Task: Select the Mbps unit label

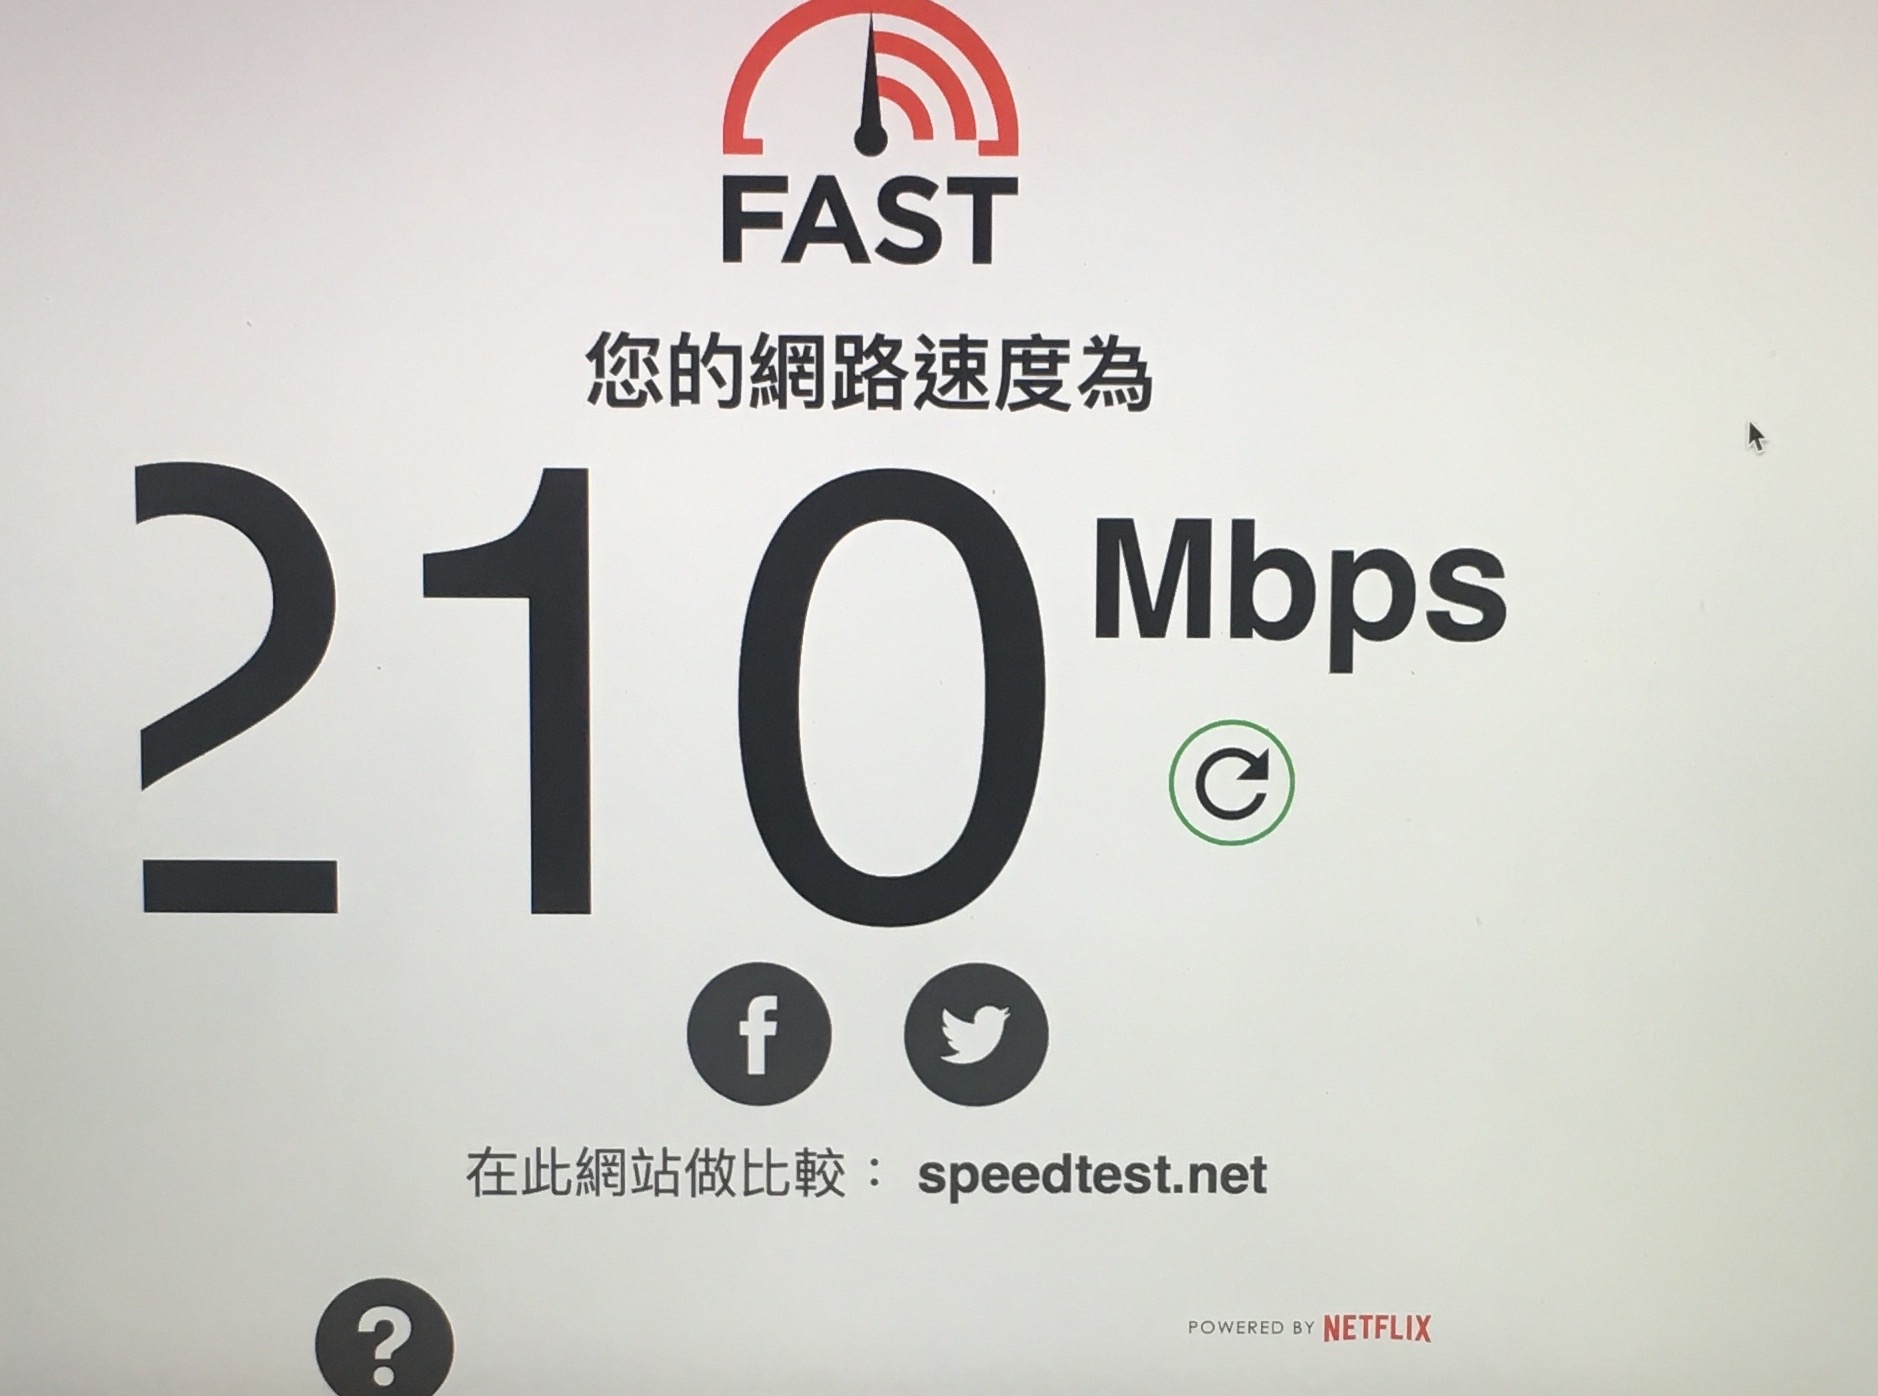Action: tap(1299, 594)
